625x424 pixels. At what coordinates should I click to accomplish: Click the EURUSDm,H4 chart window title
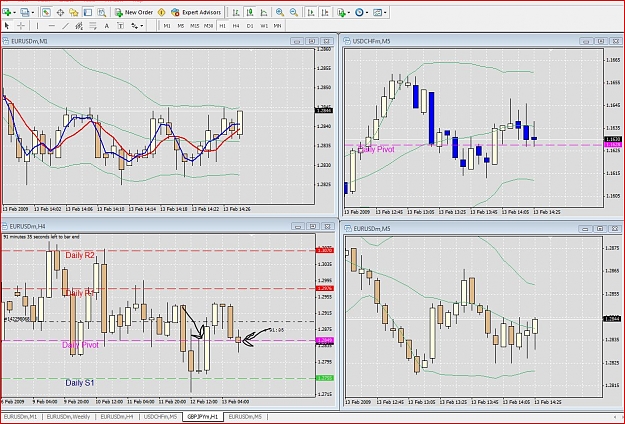[27, 226]
